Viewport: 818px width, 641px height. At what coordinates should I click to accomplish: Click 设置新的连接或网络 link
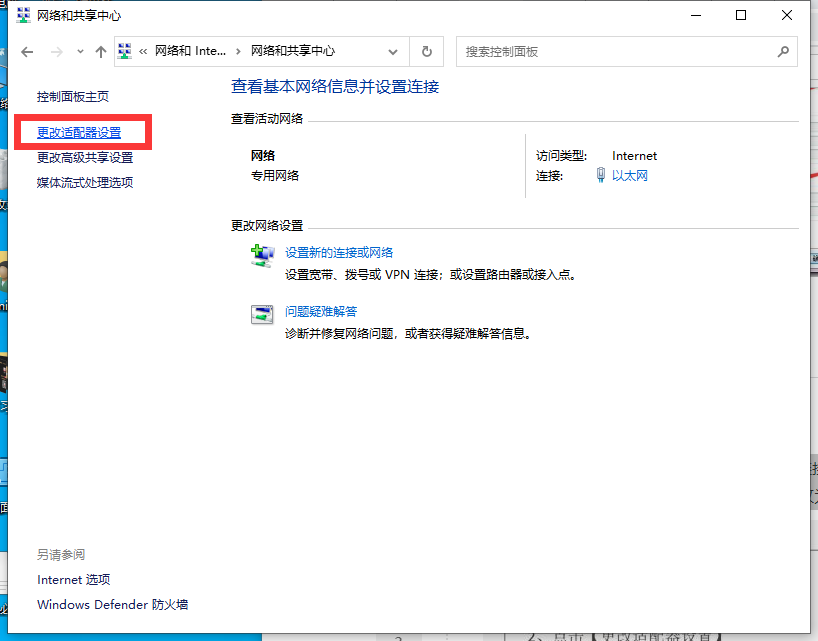[x=339, y=253]
